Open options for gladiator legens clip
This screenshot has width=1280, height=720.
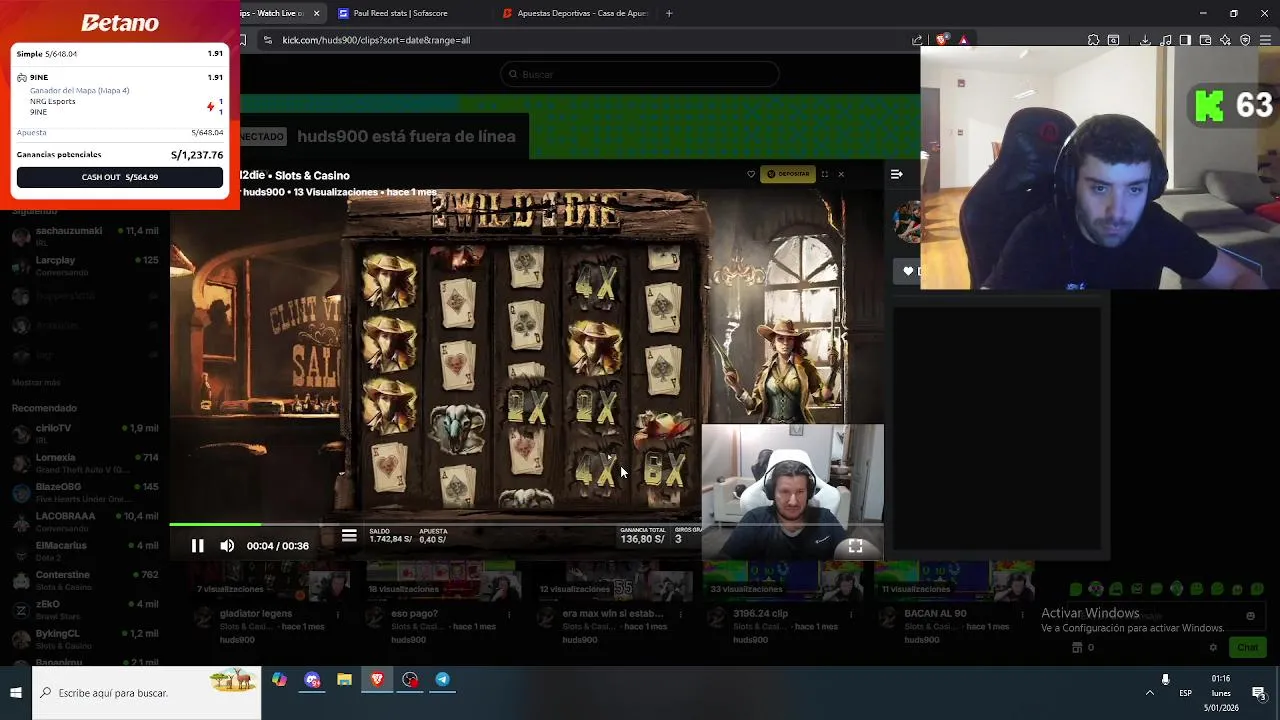coord(338,614)
